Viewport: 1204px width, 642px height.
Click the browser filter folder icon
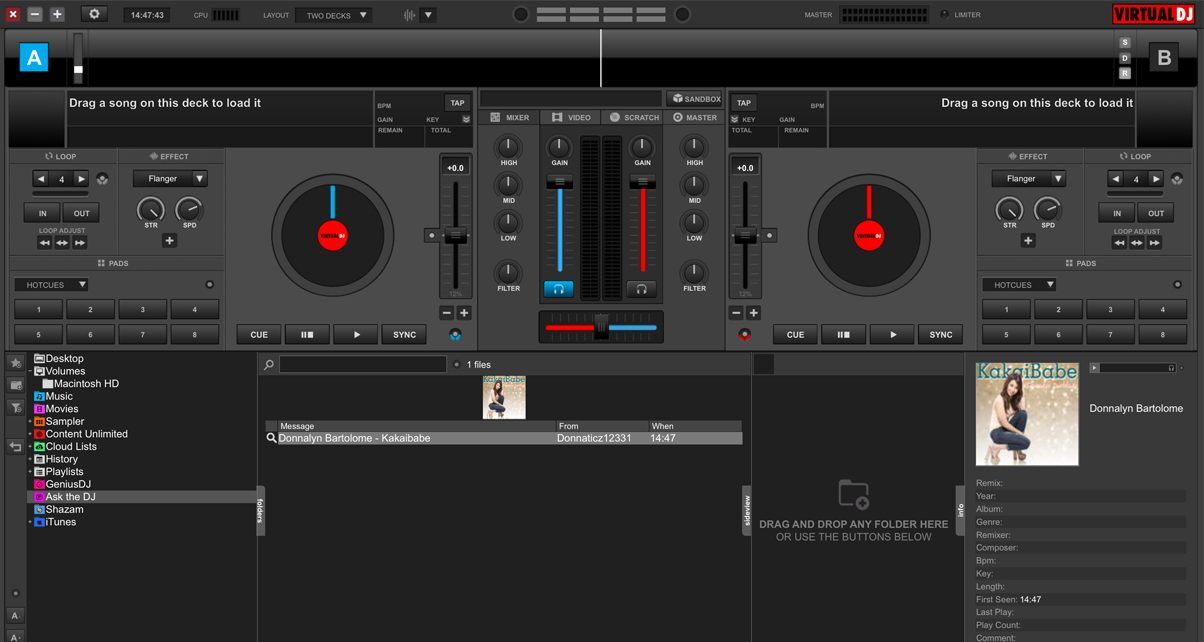[15, 407]
